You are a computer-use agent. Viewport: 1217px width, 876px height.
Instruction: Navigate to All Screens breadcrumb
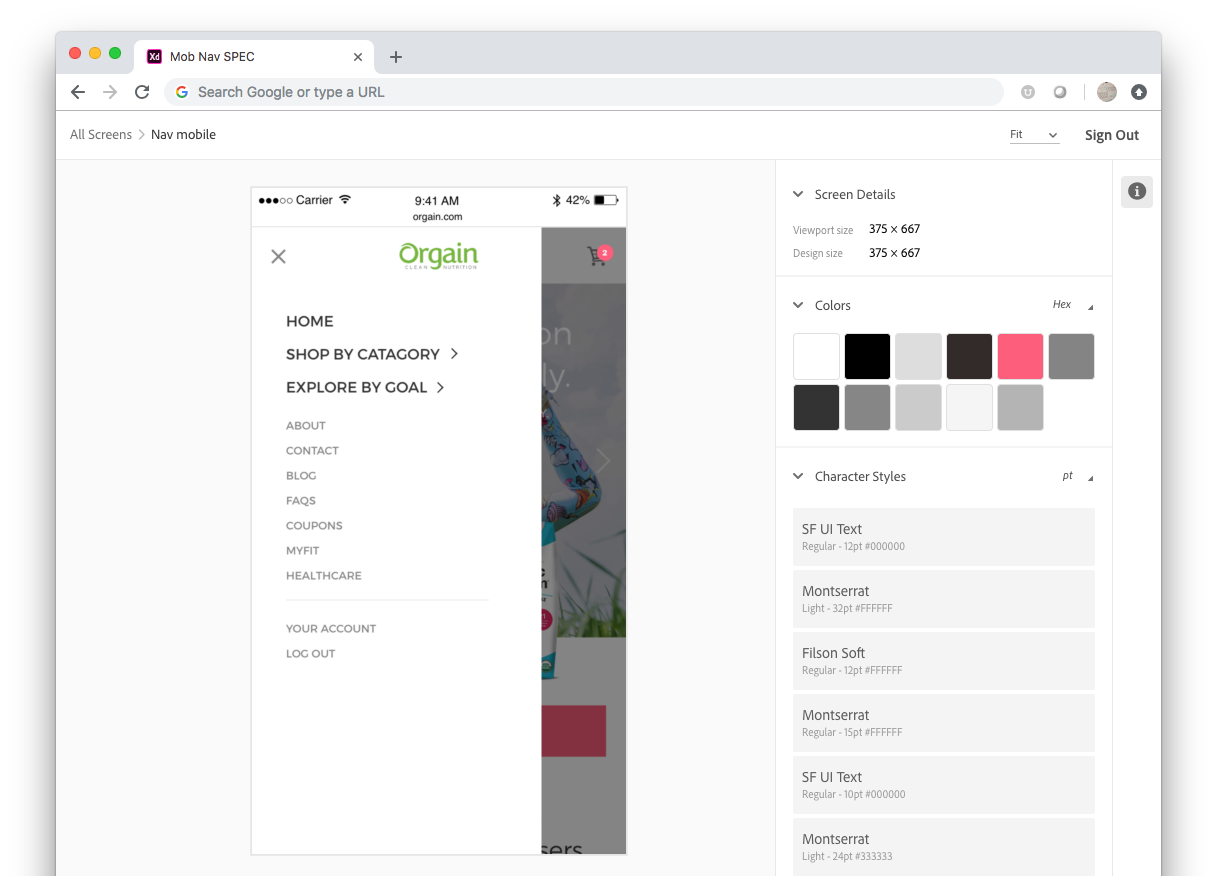coord(101,135)
